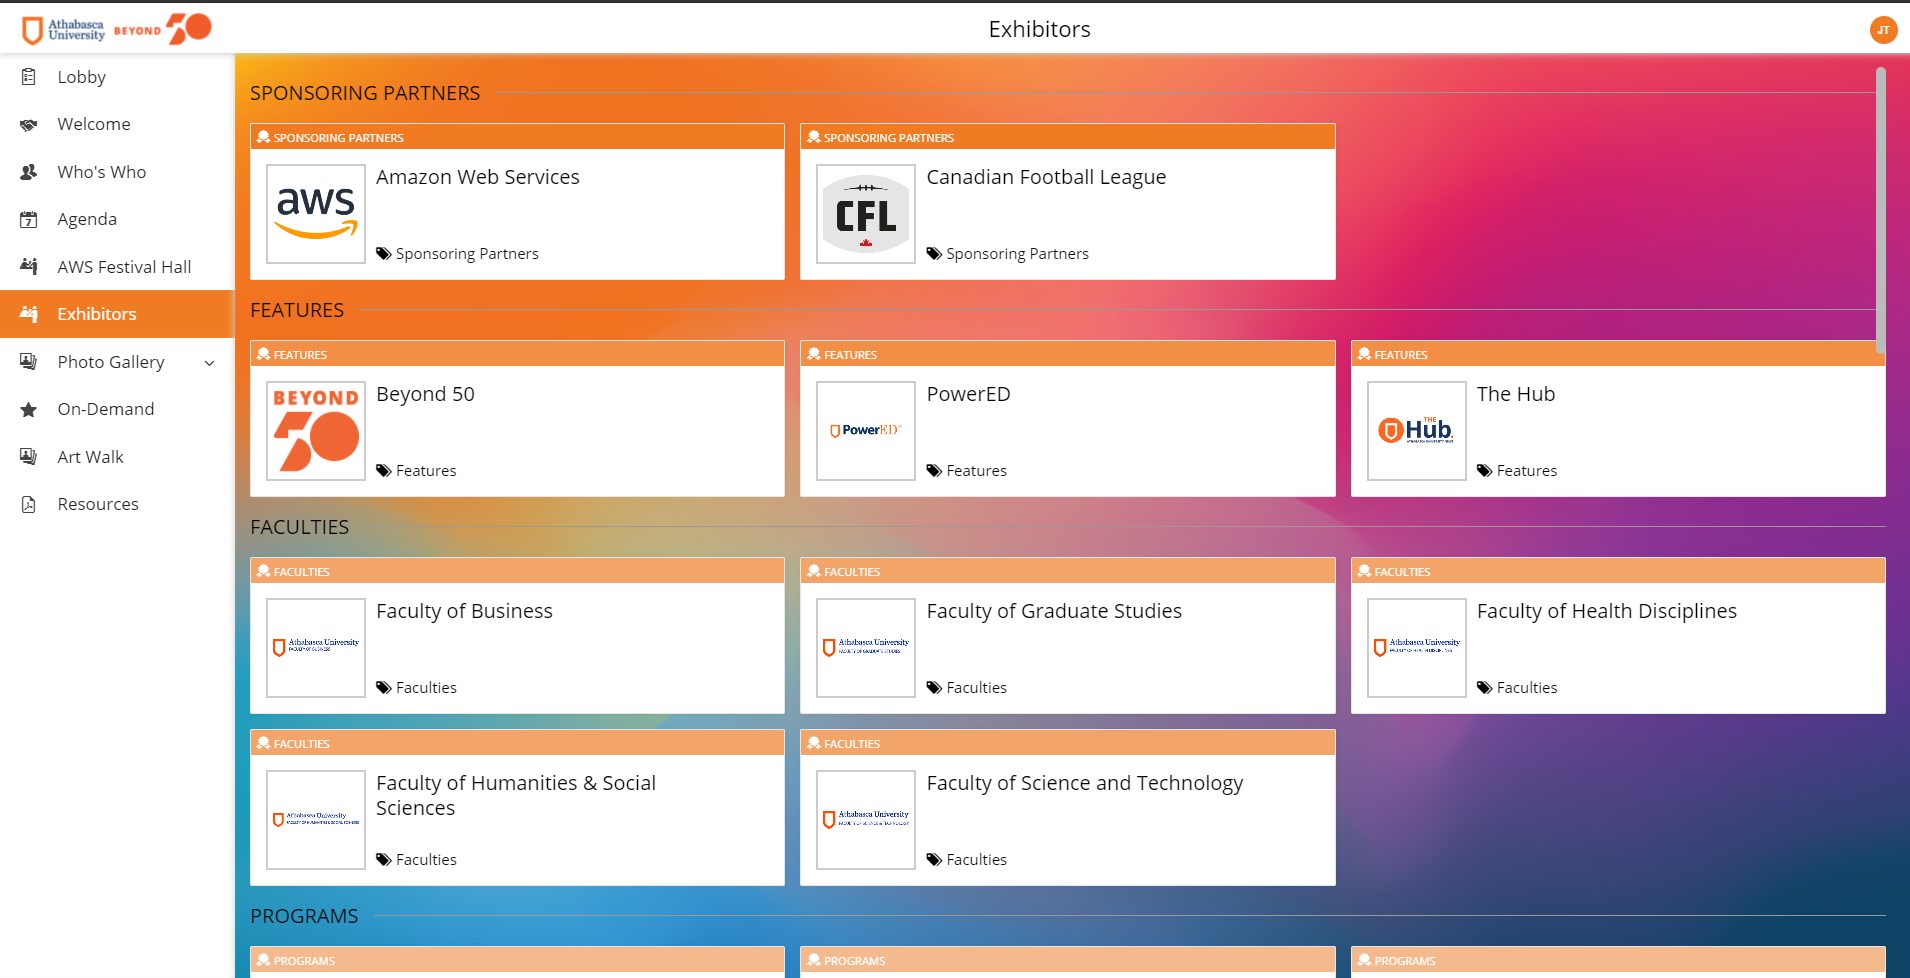
Task: Click the Lobby sidebar icon
Action: click(29, 77)
